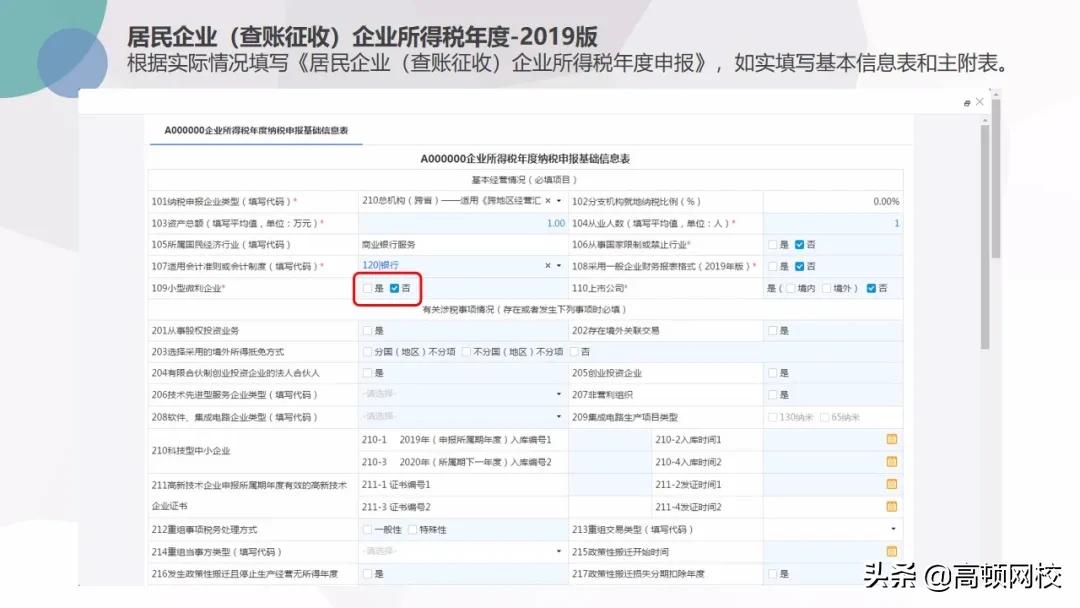
Task: Click the calendar icon beside 211-2发证时间1
Action: [890, 484]
